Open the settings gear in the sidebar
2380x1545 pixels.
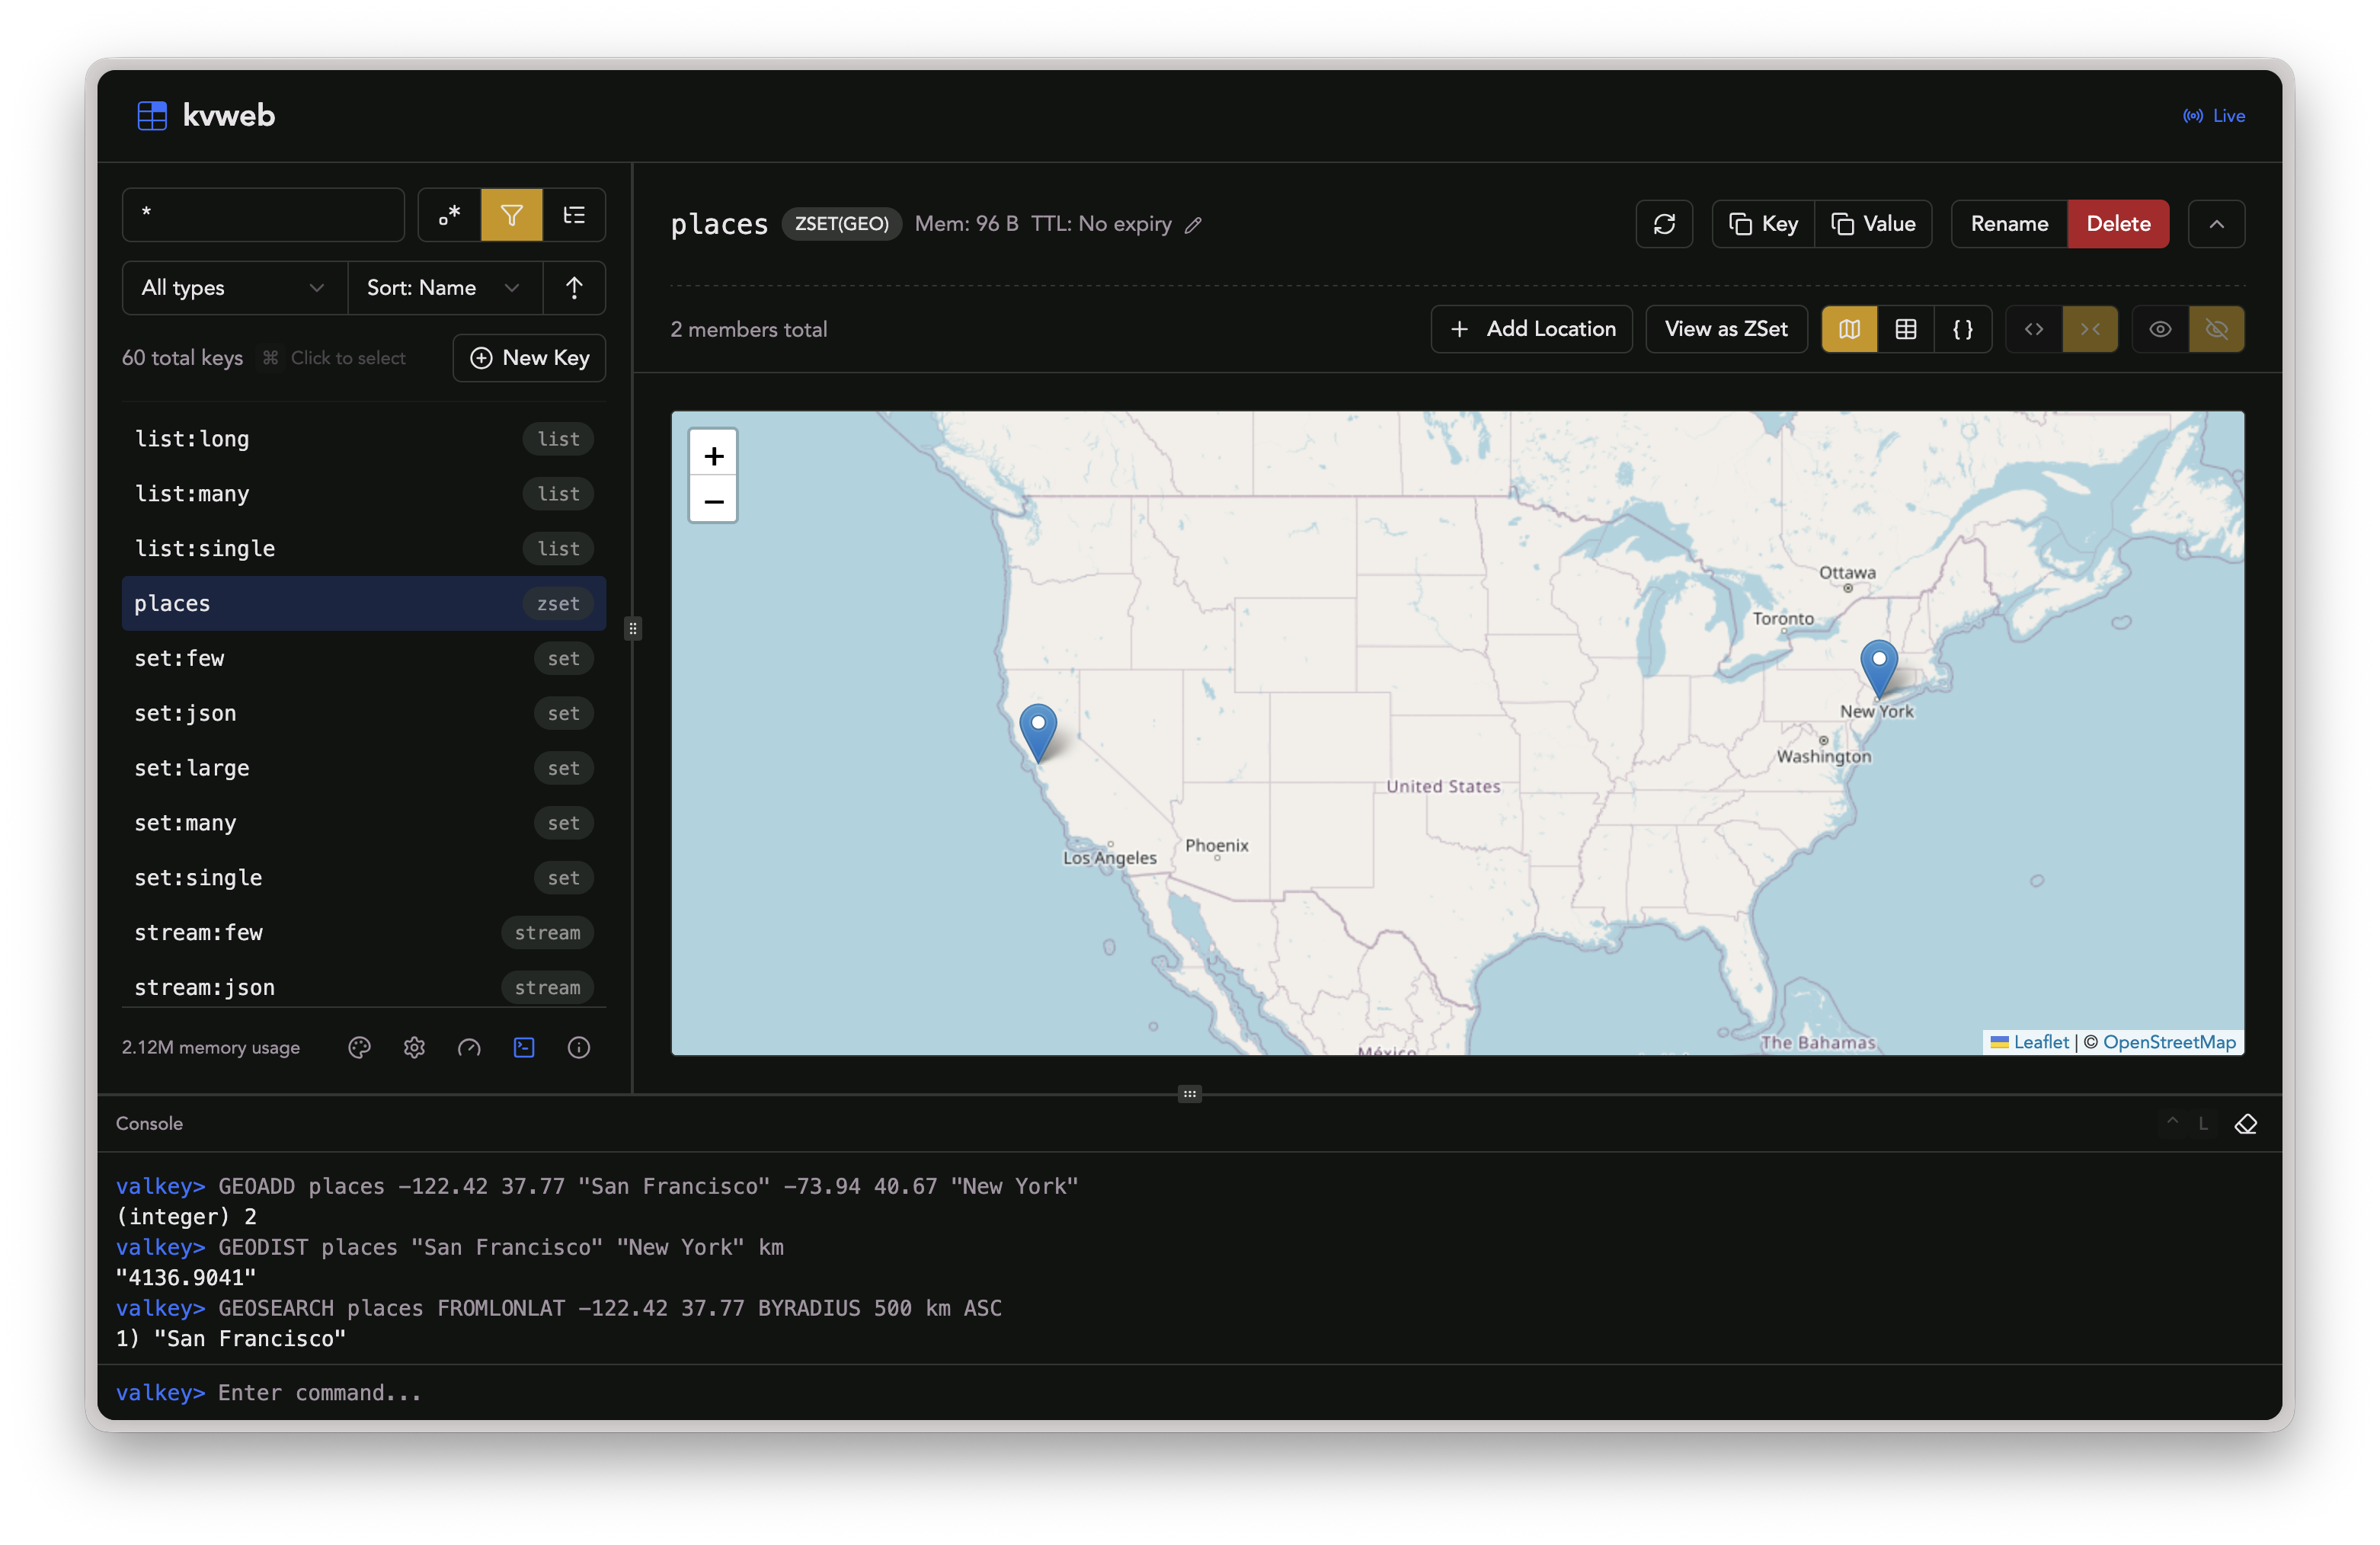click(x=414, y=1047)
